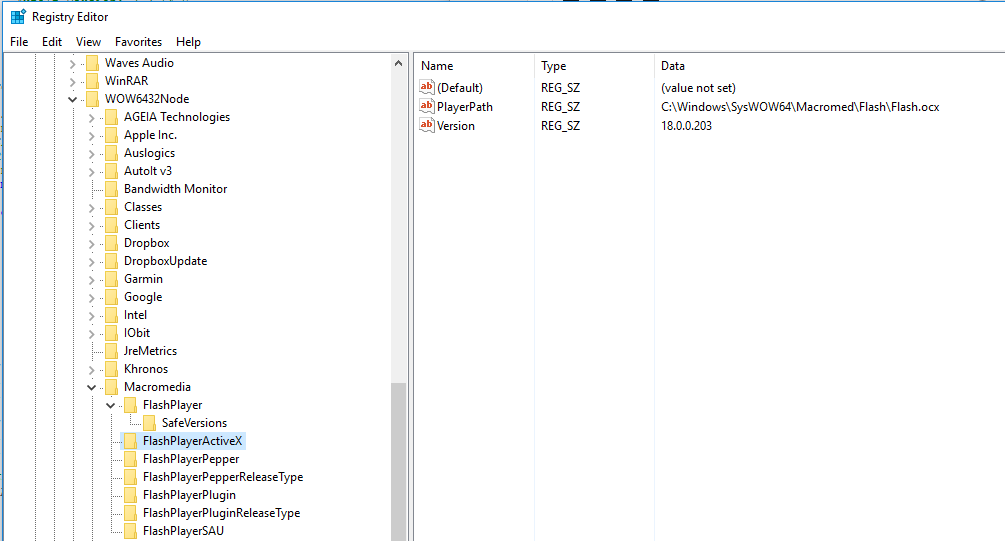Click the Macromedia folder icon
Image resolution: width=1005 pixels, height=541 pixels.
[112, 387]
